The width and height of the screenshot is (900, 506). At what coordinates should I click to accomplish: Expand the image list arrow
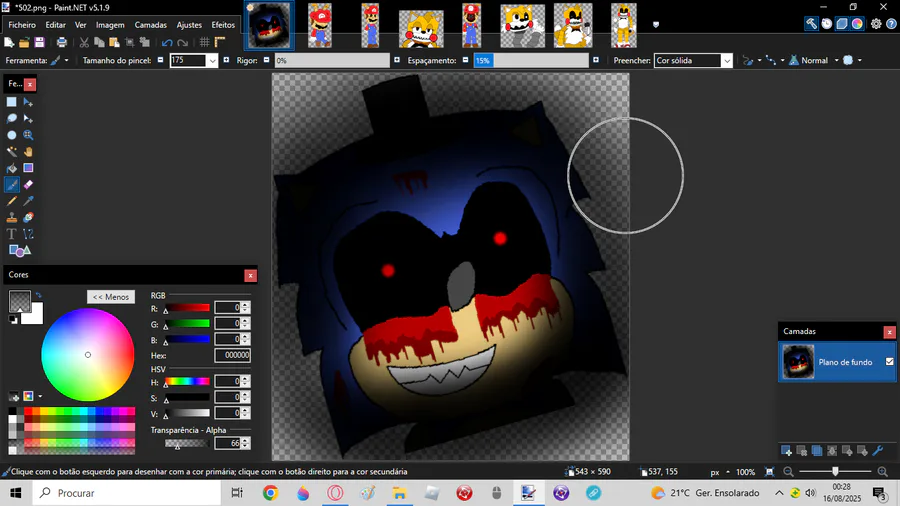655,25
